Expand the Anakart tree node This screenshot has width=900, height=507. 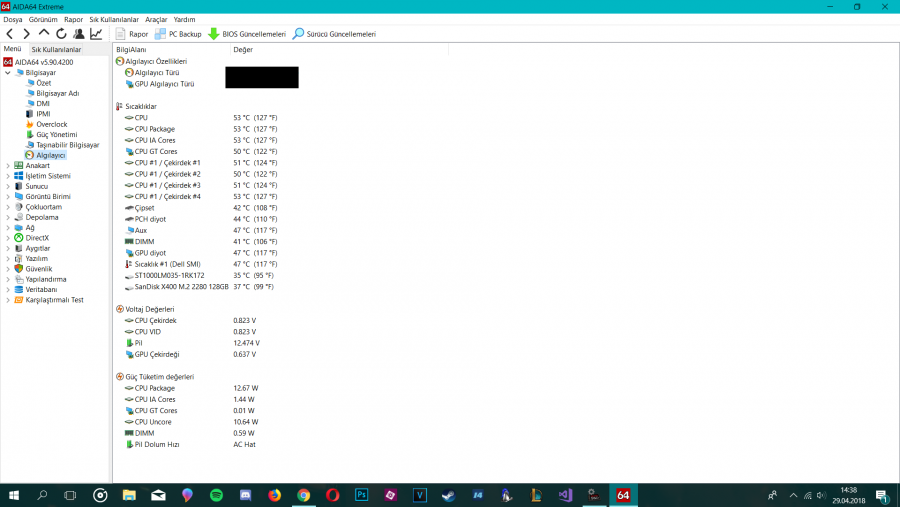click(7, 166)
